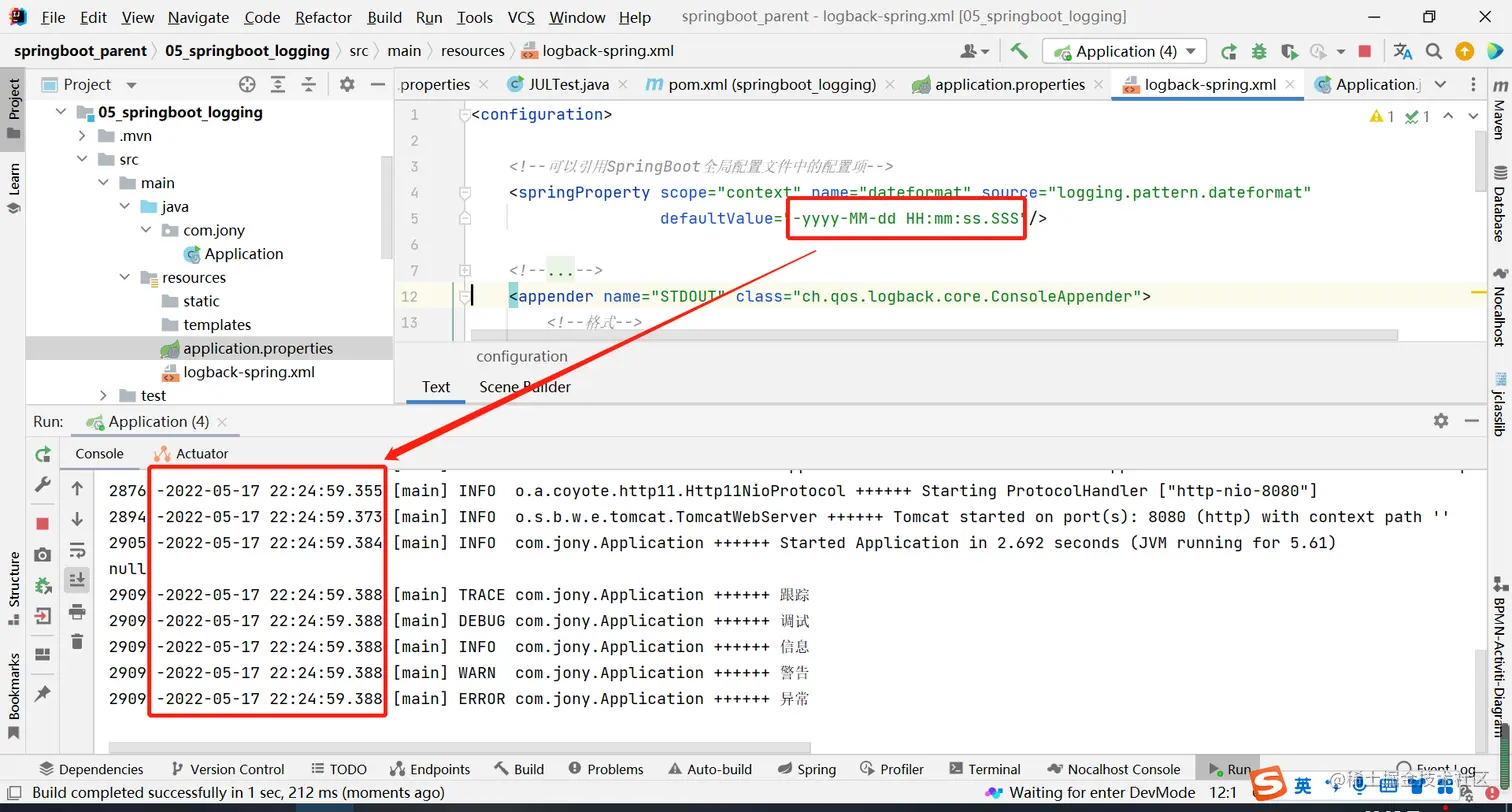
Task: Stop the app using the top toolbar square
Action: tap(1365, 51)
